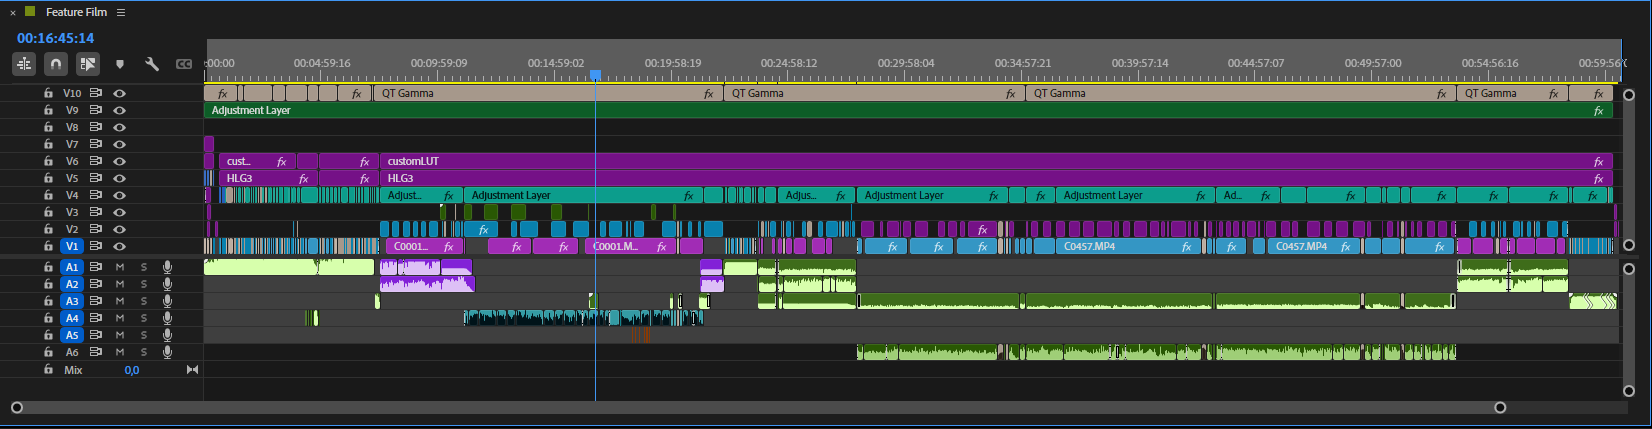Toggle Sync Lock on track V10
The width and height of the screenshot is (1652, 429).
[96, 93]
